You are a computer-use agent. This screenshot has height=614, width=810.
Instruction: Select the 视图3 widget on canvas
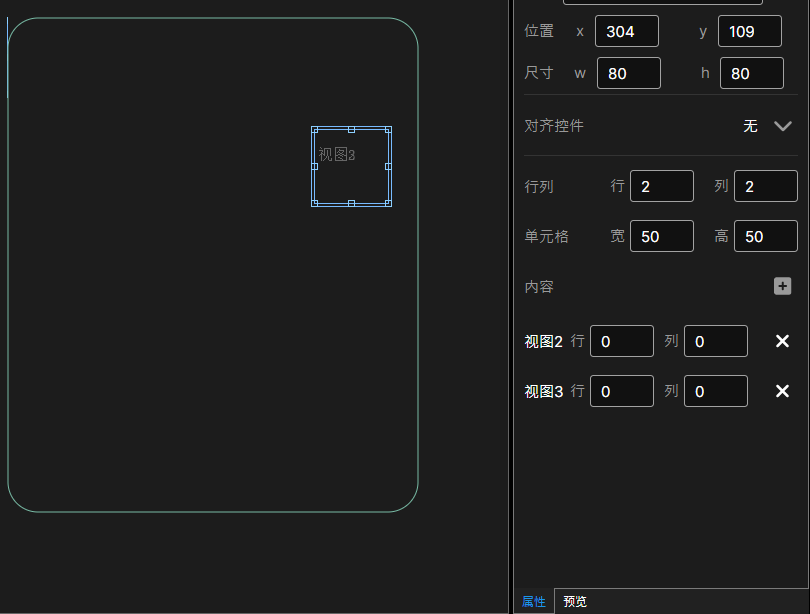click(351, 166)
